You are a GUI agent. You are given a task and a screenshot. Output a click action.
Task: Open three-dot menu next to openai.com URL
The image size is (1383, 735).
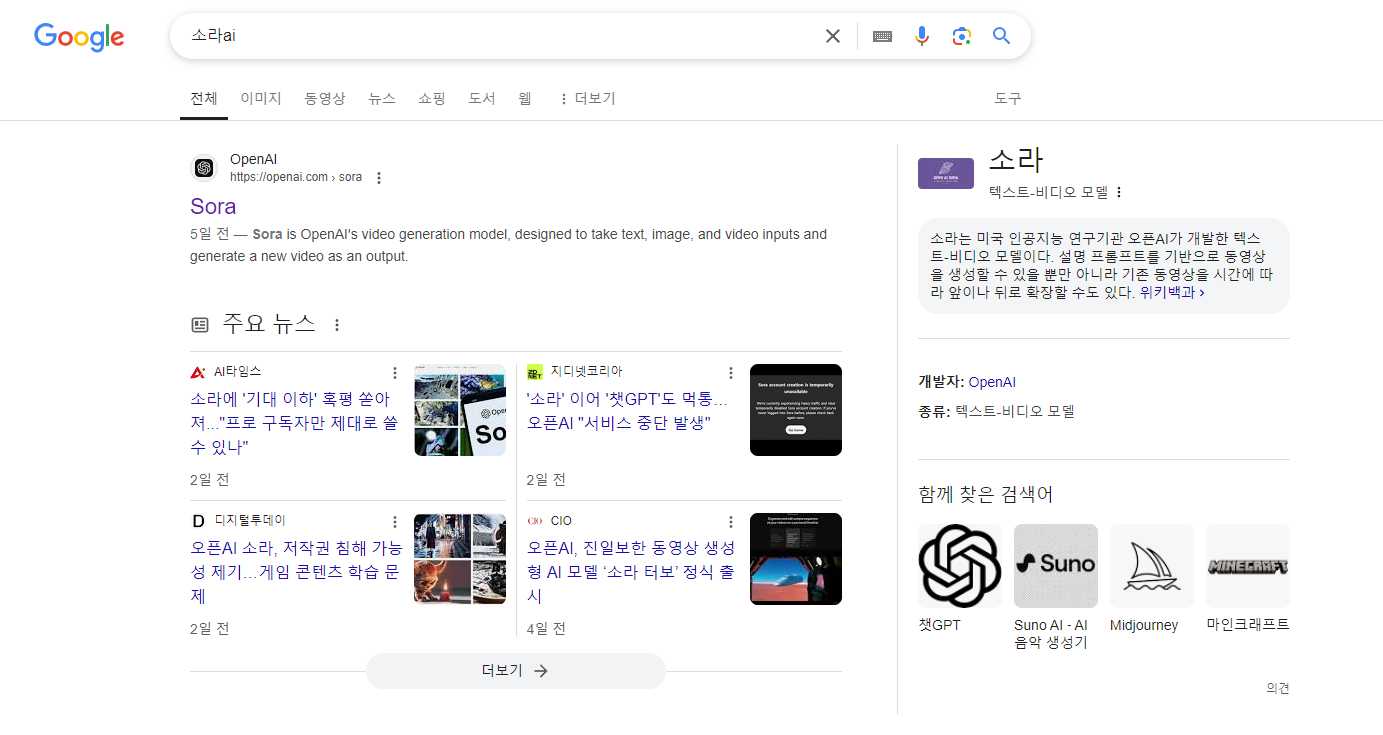[378, 178]
